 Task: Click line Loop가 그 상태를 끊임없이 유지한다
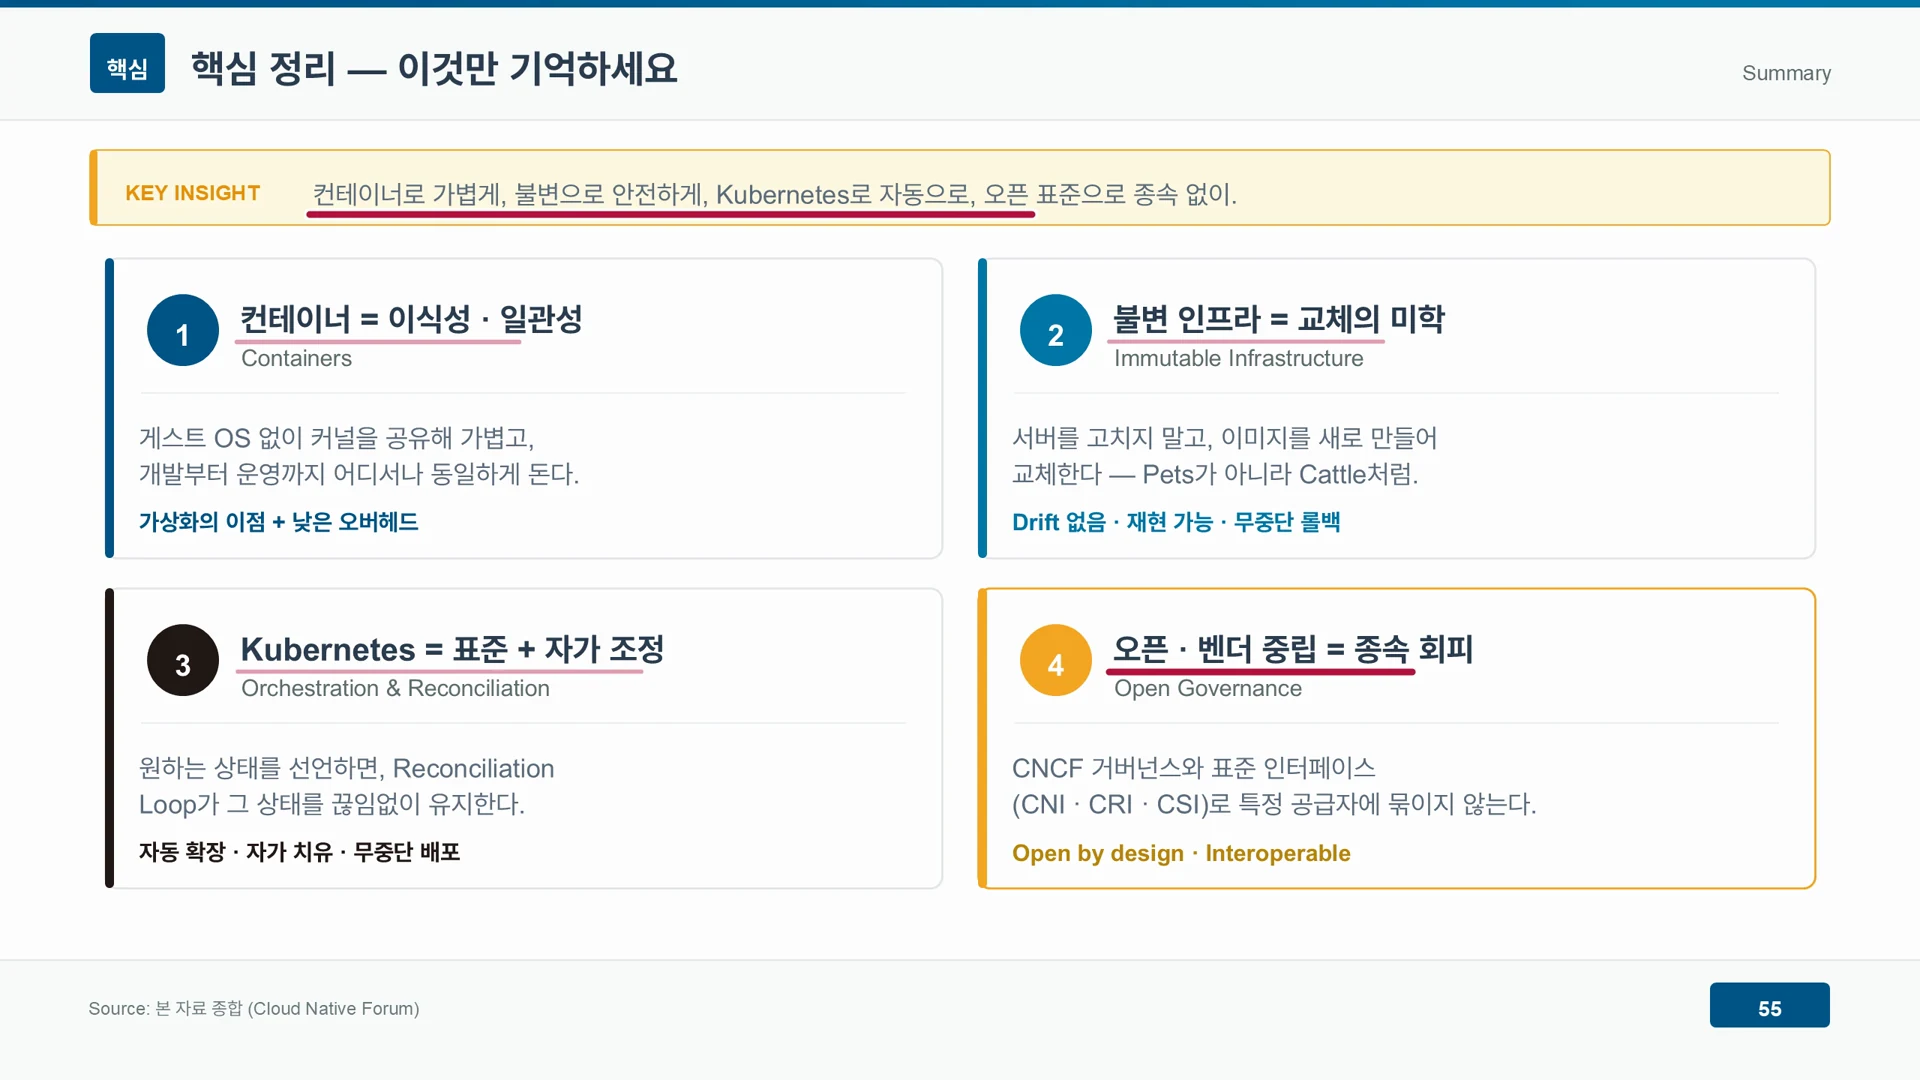(332, 804)
